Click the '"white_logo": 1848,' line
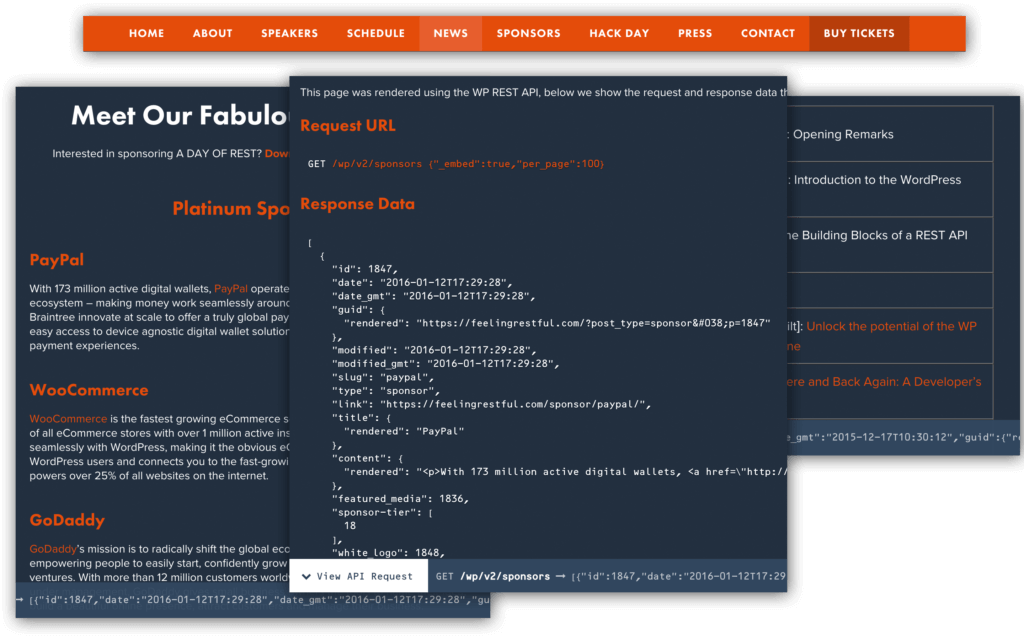Screen dimensions: 1024x640 click(389, 553)
